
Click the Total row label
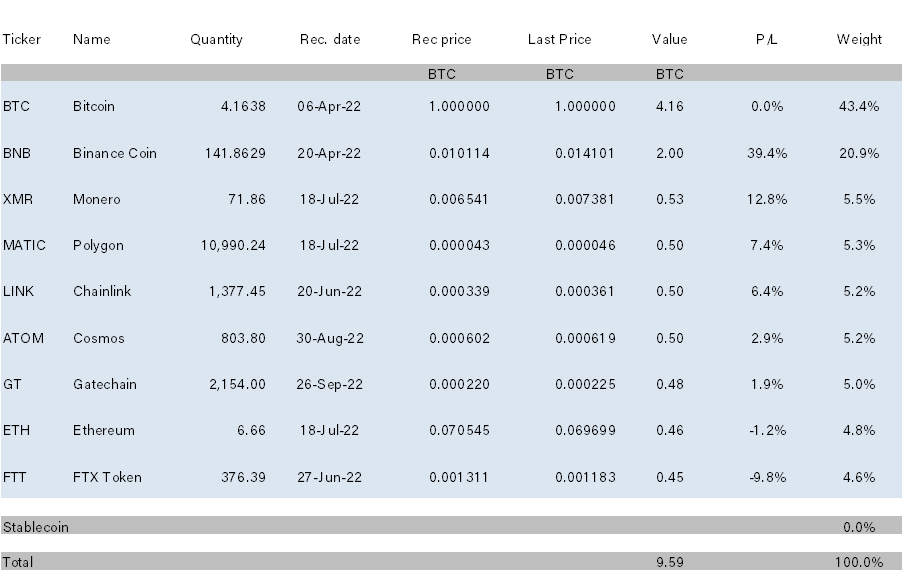18,562
